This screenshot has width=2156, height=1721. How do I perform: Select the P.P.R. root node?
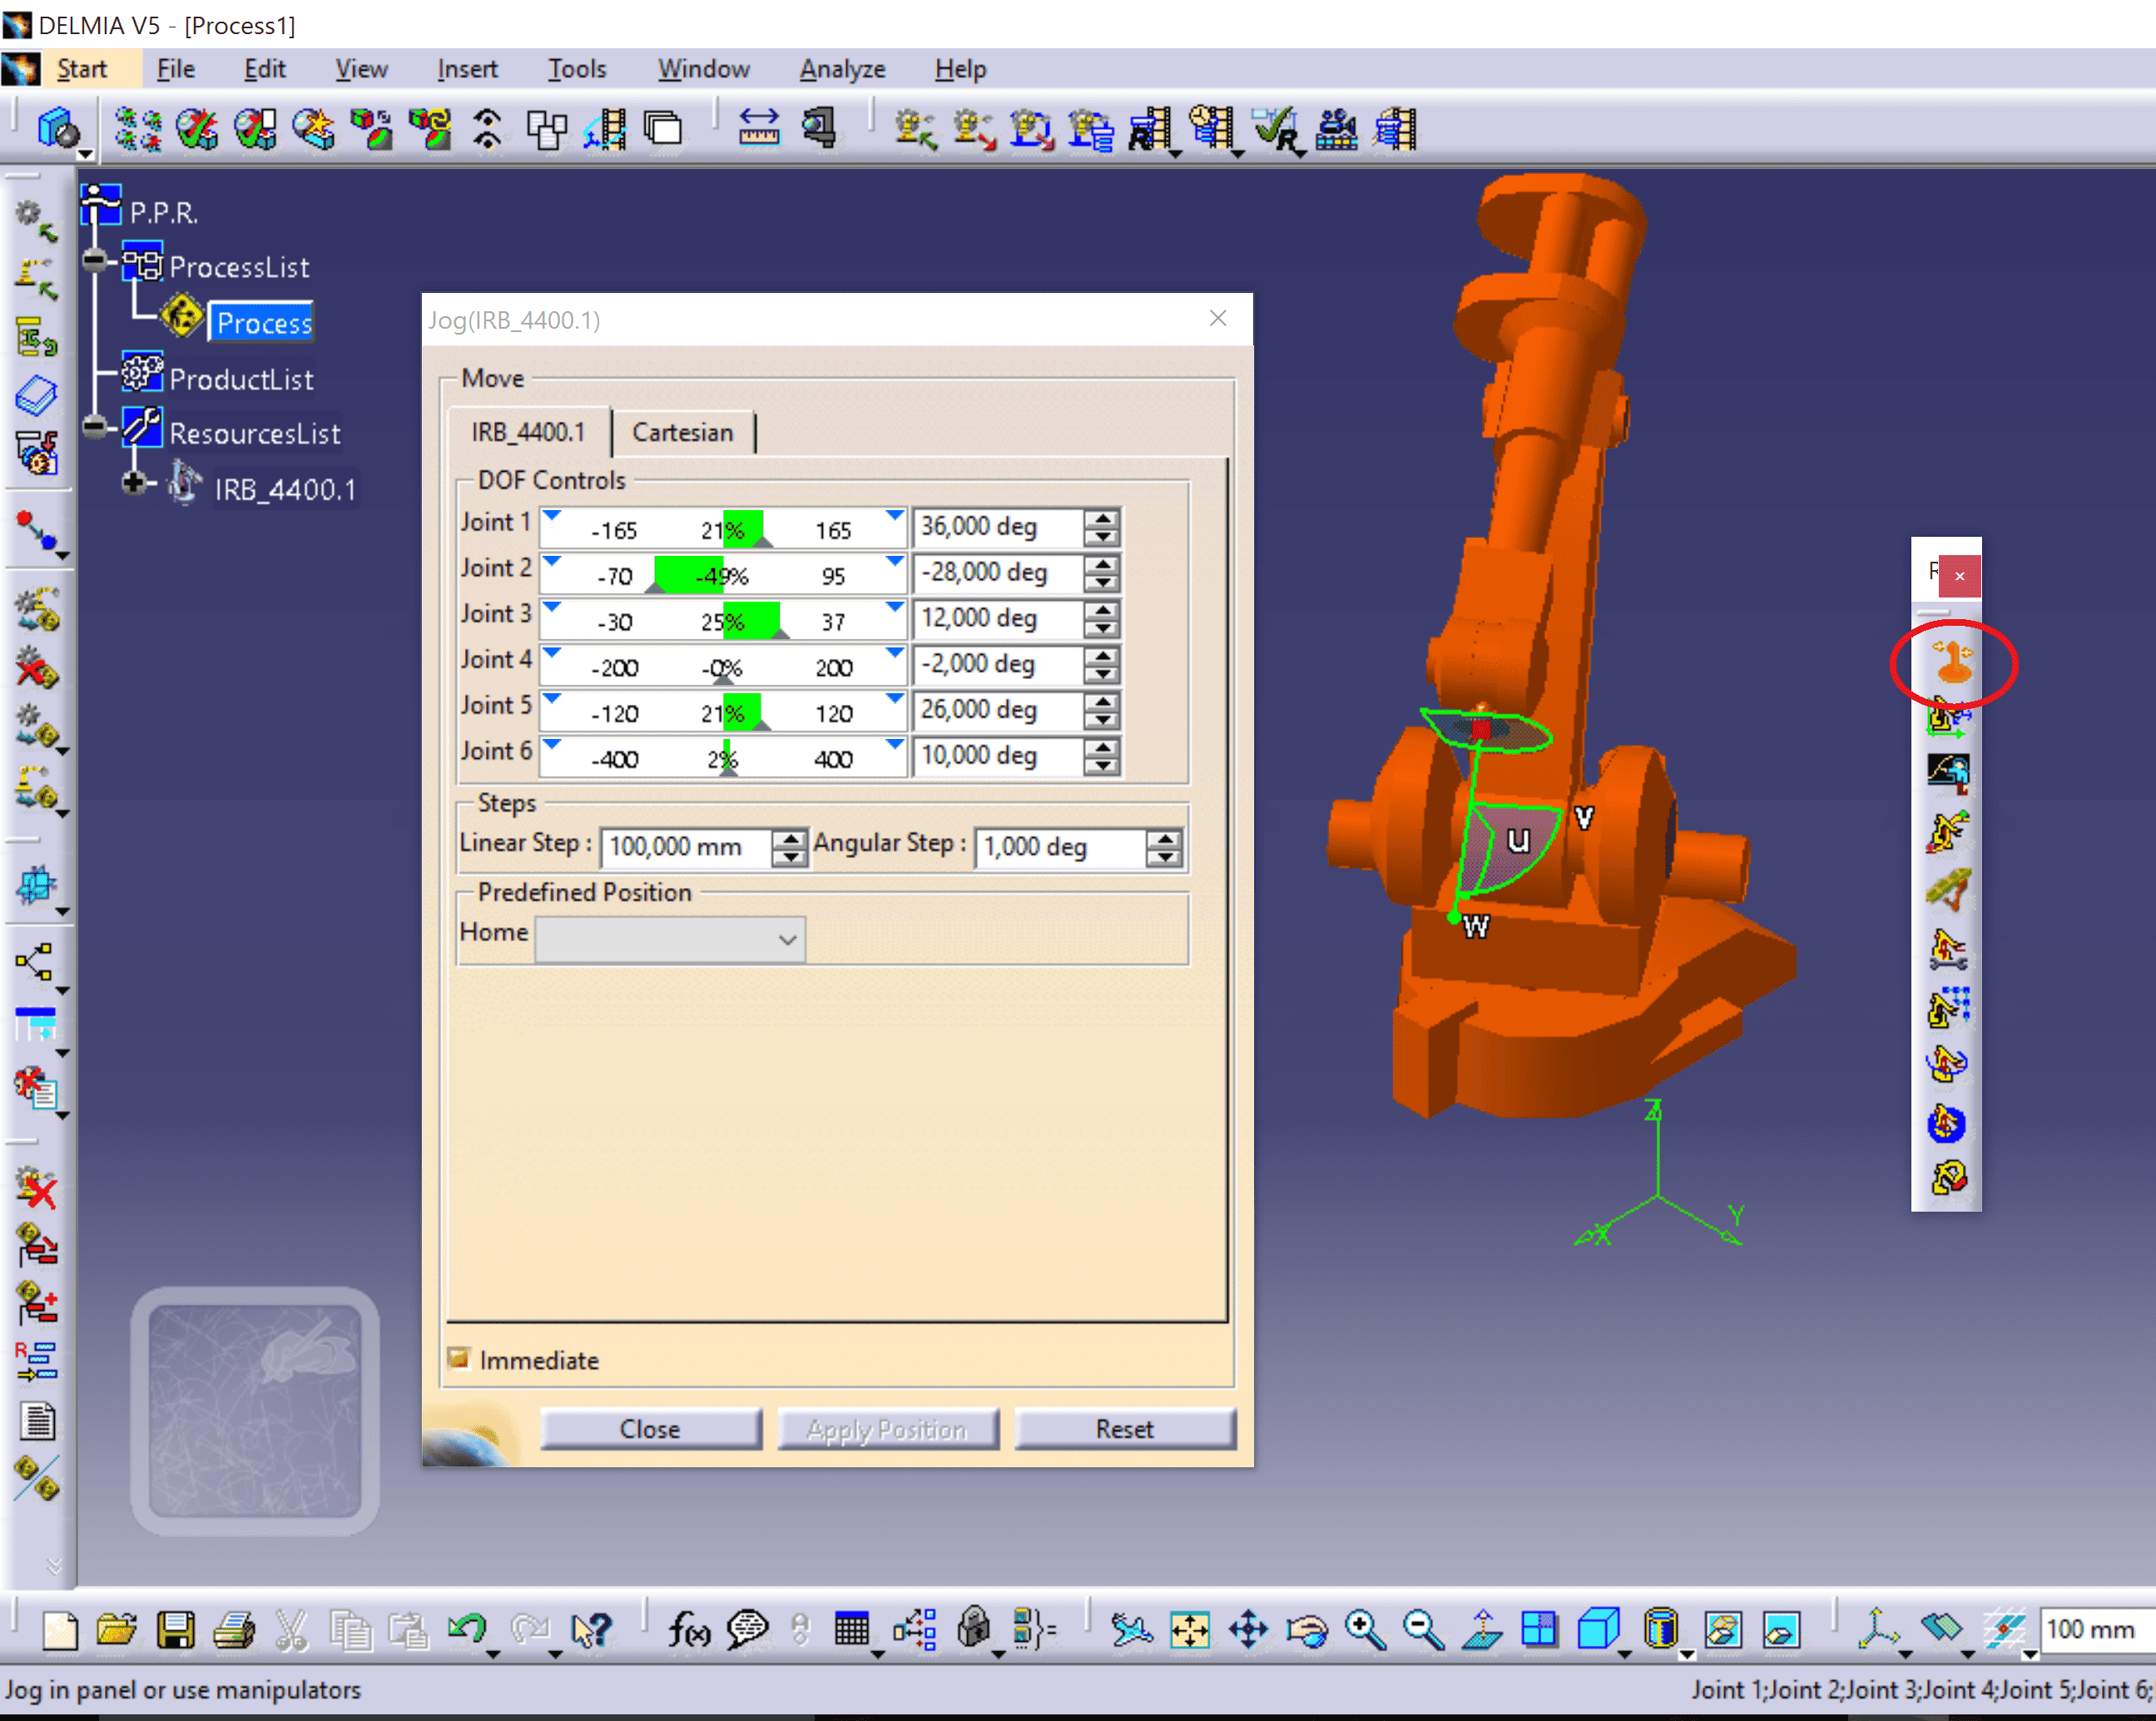[x=163, y=212]
